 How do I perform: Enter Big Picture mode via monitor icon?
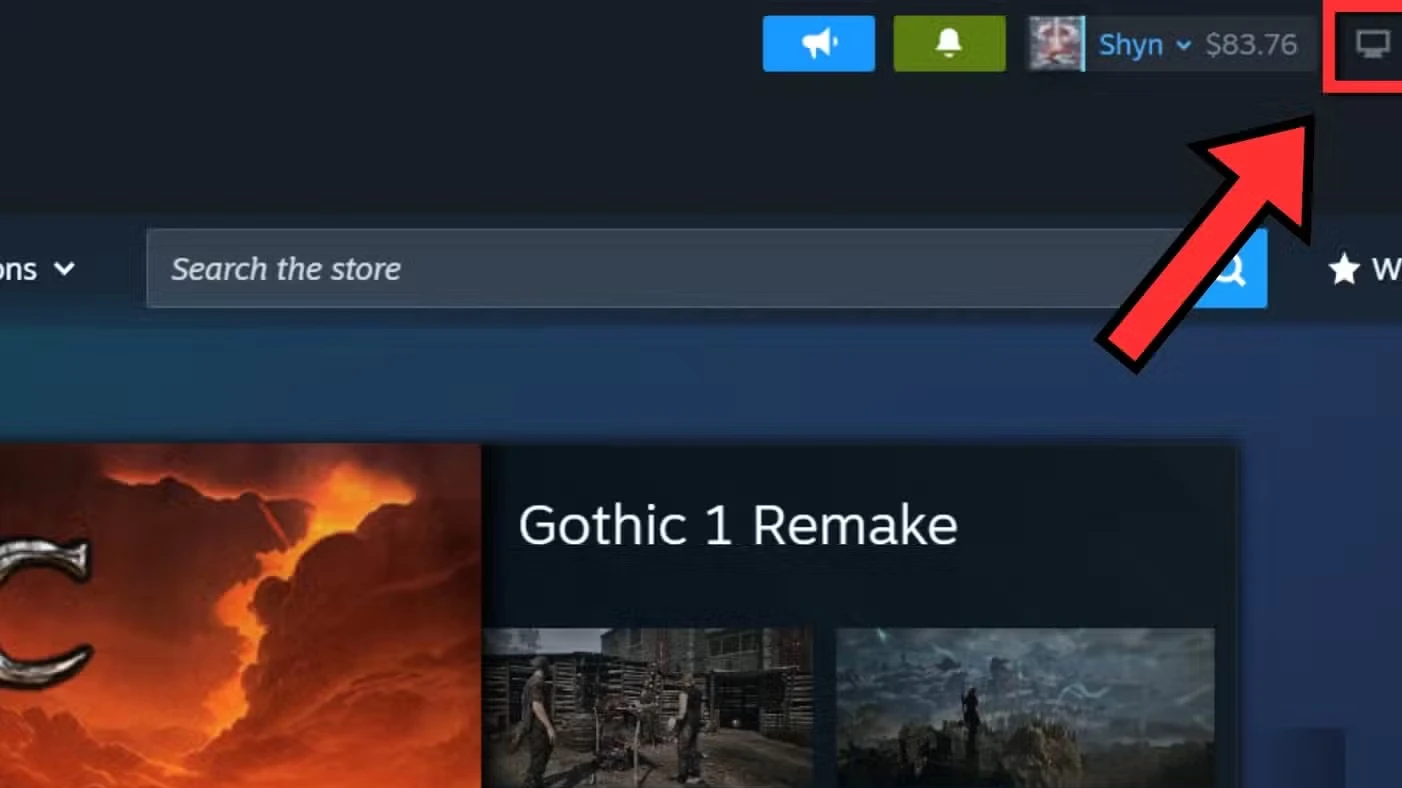[x=1372, y=44]
